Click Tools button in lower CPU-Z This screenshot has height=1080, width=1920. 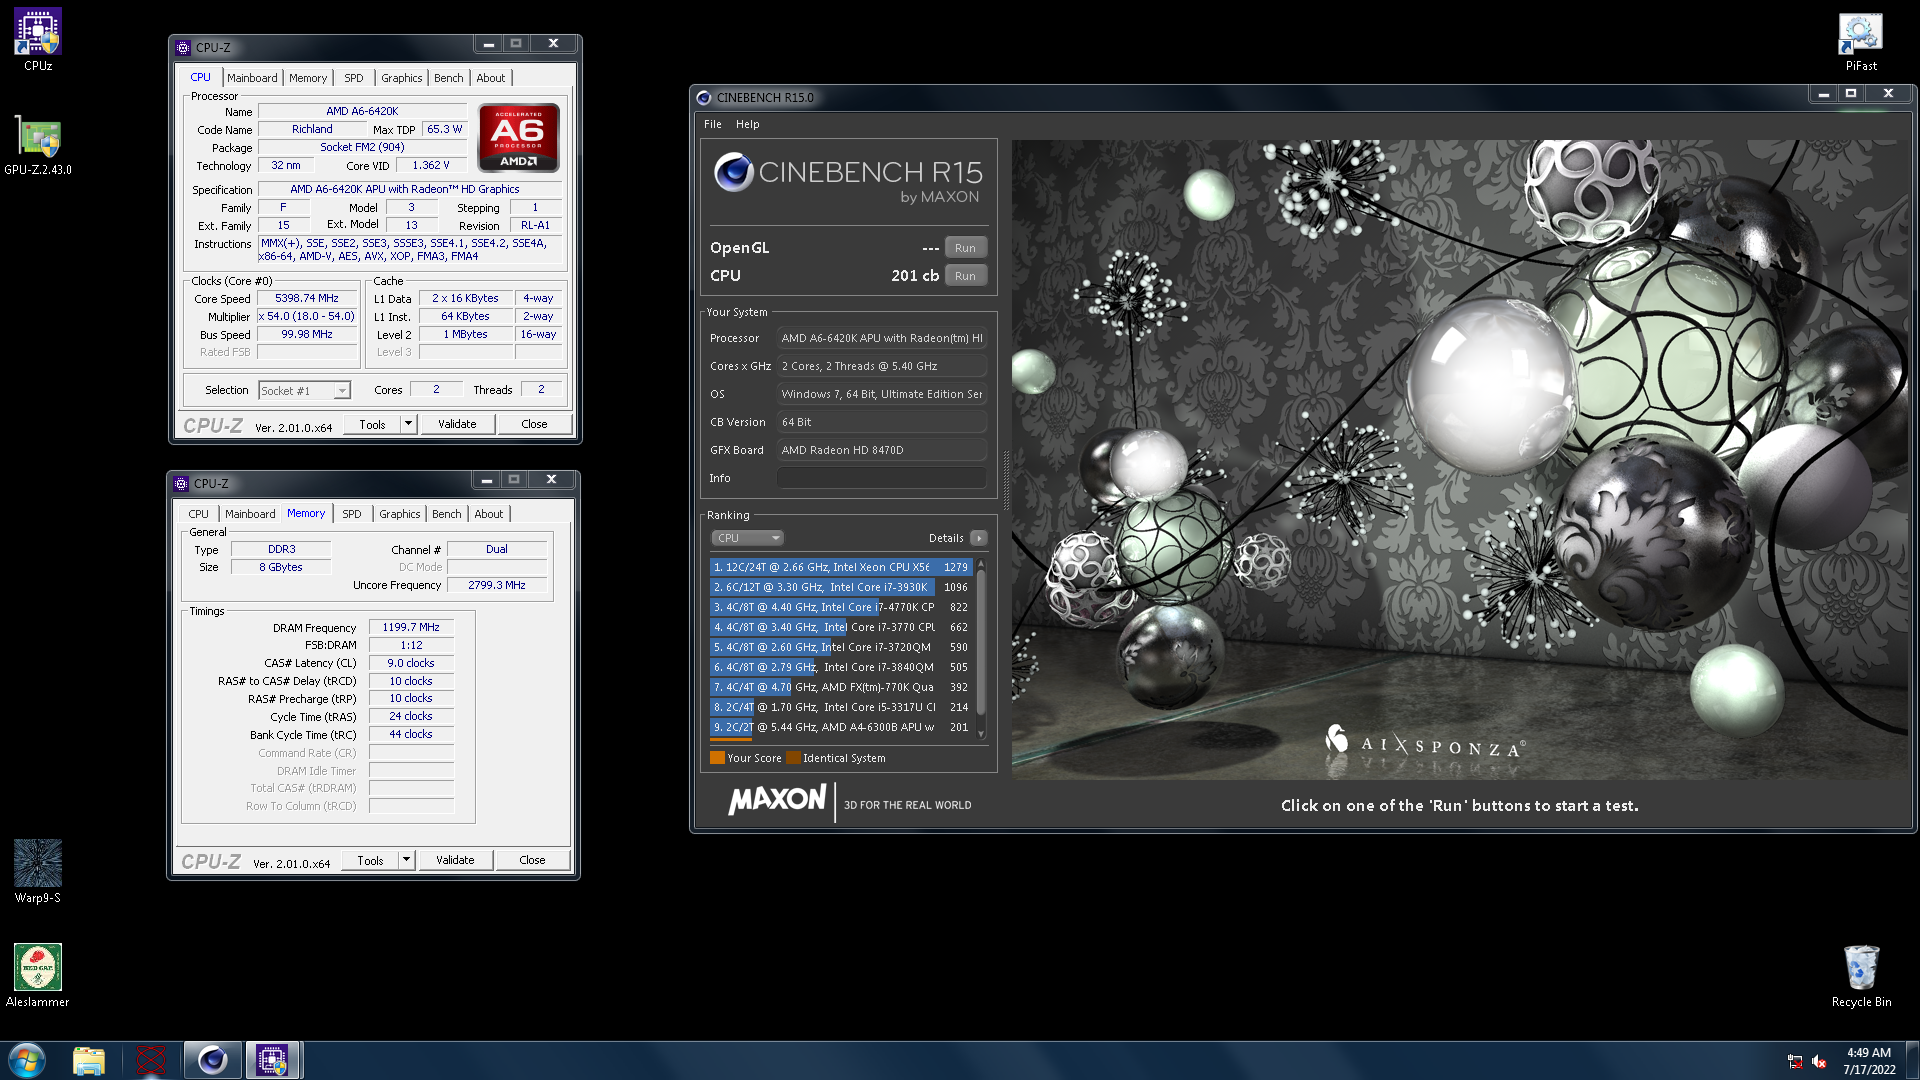[370, 860]
